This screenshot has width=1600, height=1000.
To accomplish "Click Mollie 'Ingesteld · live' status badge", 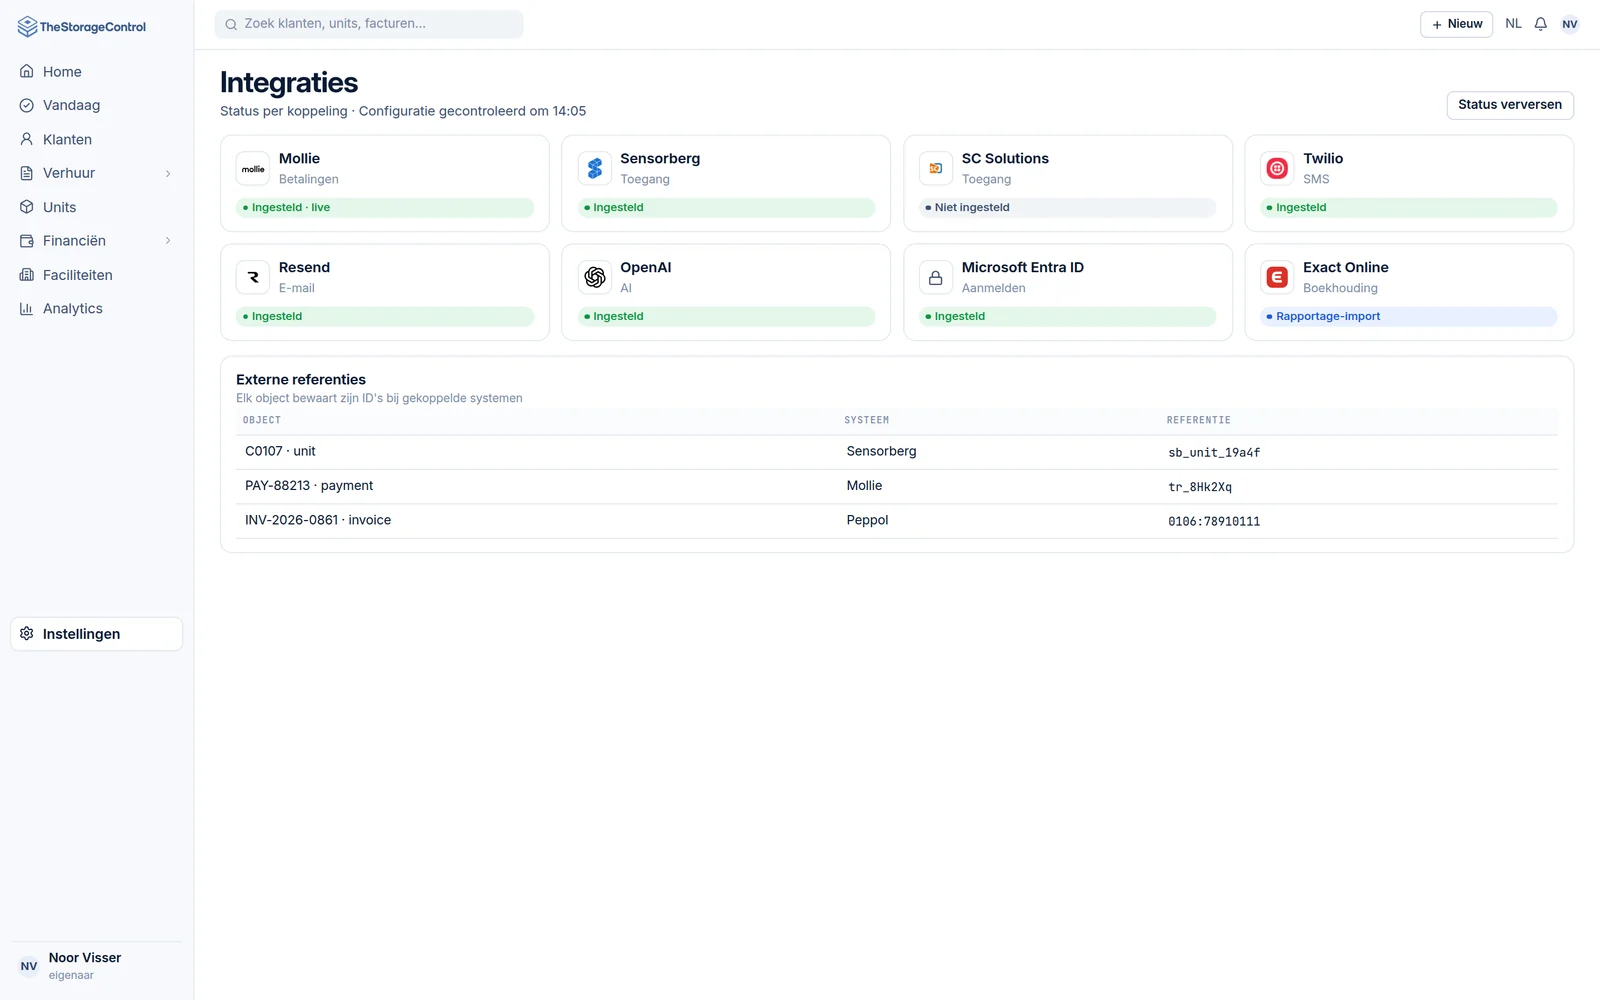I will point(385,208).
